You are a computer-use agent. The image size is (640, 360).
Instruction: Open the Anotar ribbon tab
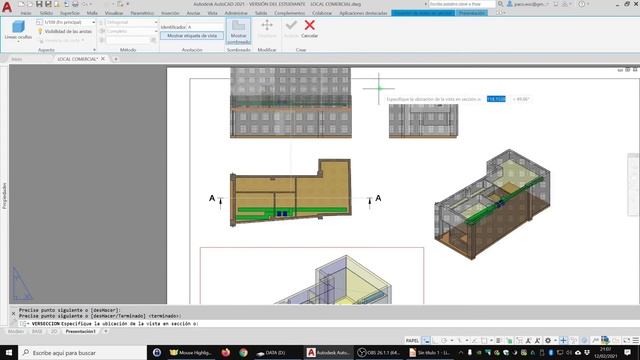pyautogui.click(x=193, y=13)
